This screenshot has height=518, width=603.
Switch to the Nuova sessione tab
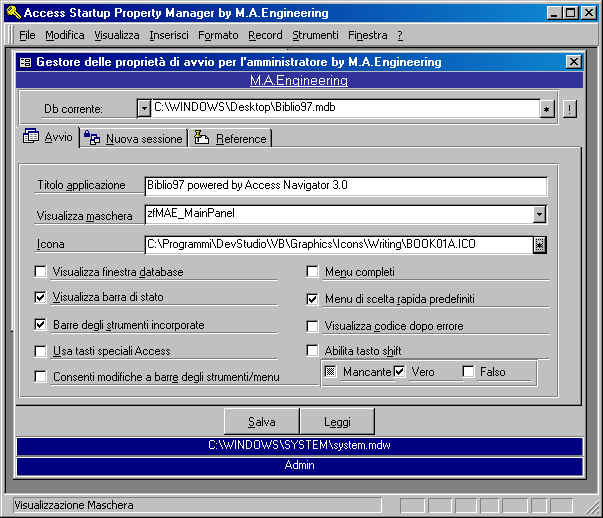(143, 139)
